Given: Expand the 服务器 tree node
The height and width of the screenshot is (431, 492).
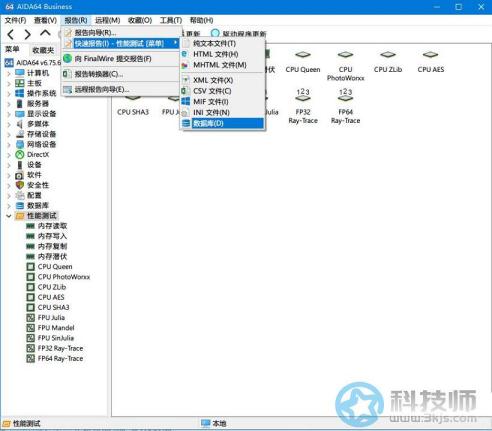Looking at the screenshot, I should pos(9,104).
